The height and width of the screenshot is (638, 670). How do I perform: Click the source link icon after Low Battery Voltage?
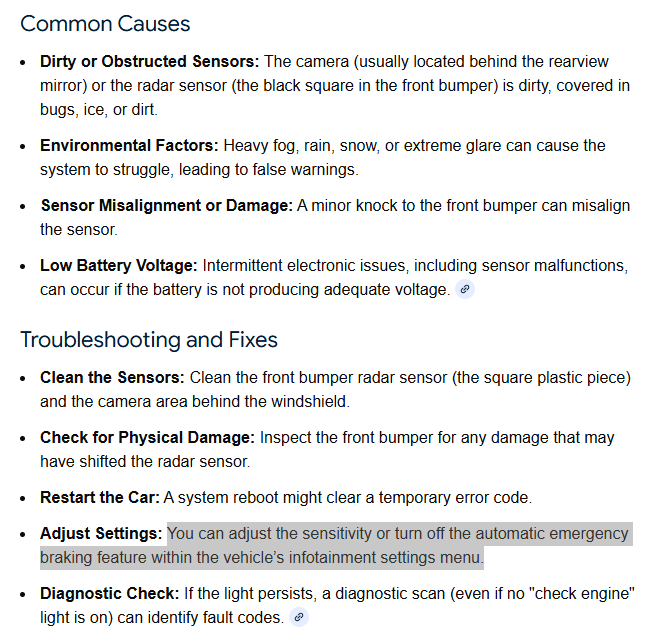[464, 290]
